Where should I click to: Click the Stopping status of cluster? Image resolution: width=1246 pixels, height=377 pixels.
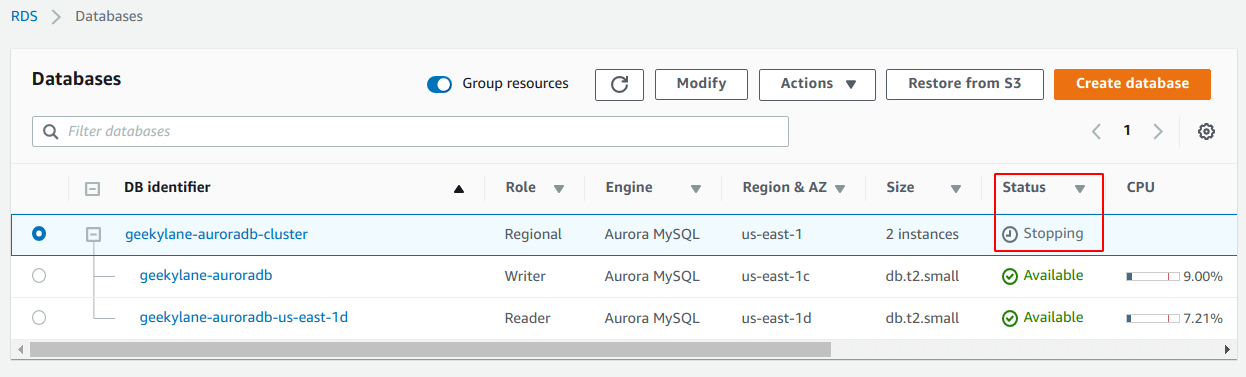click(x=1043, y=233)
